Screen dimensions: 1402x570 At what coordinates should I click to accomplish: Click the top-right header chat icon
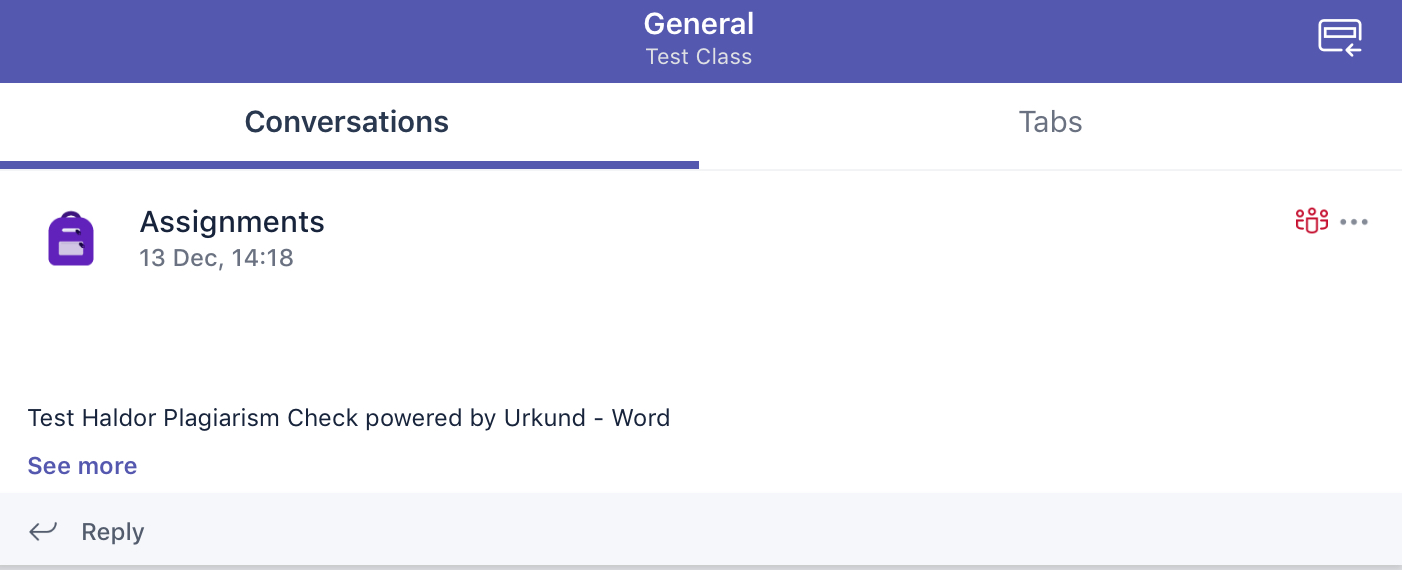point(1340,38)
